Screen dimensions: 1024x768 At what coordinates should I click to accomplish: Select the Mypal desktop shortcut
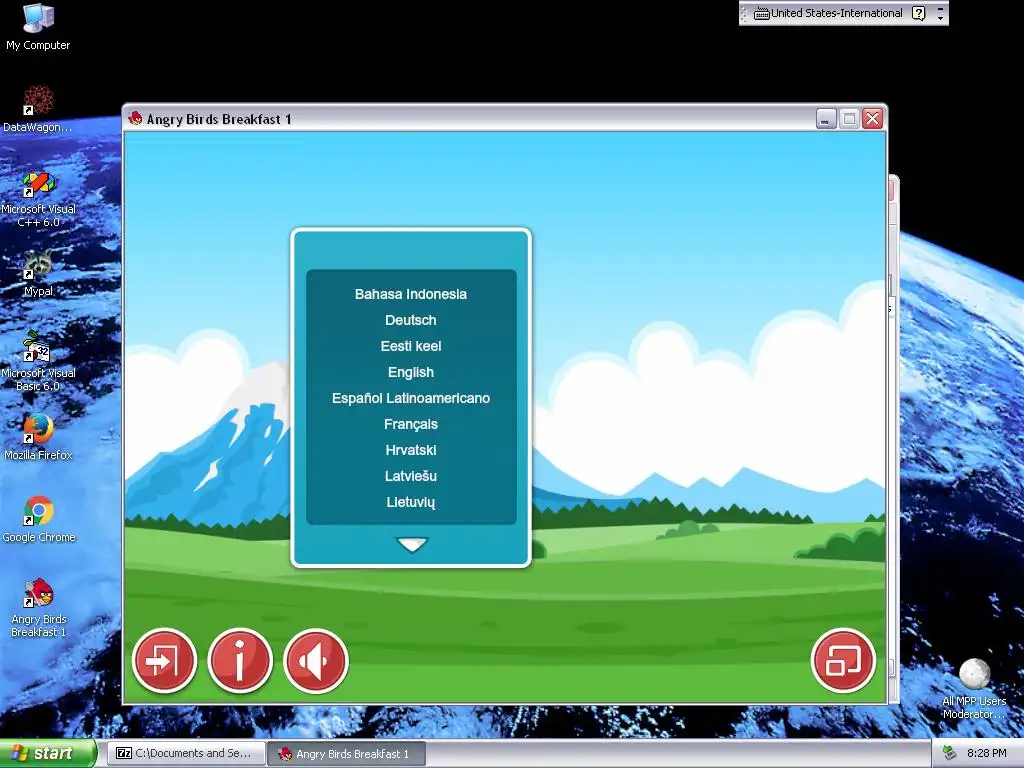click(38, 273)
